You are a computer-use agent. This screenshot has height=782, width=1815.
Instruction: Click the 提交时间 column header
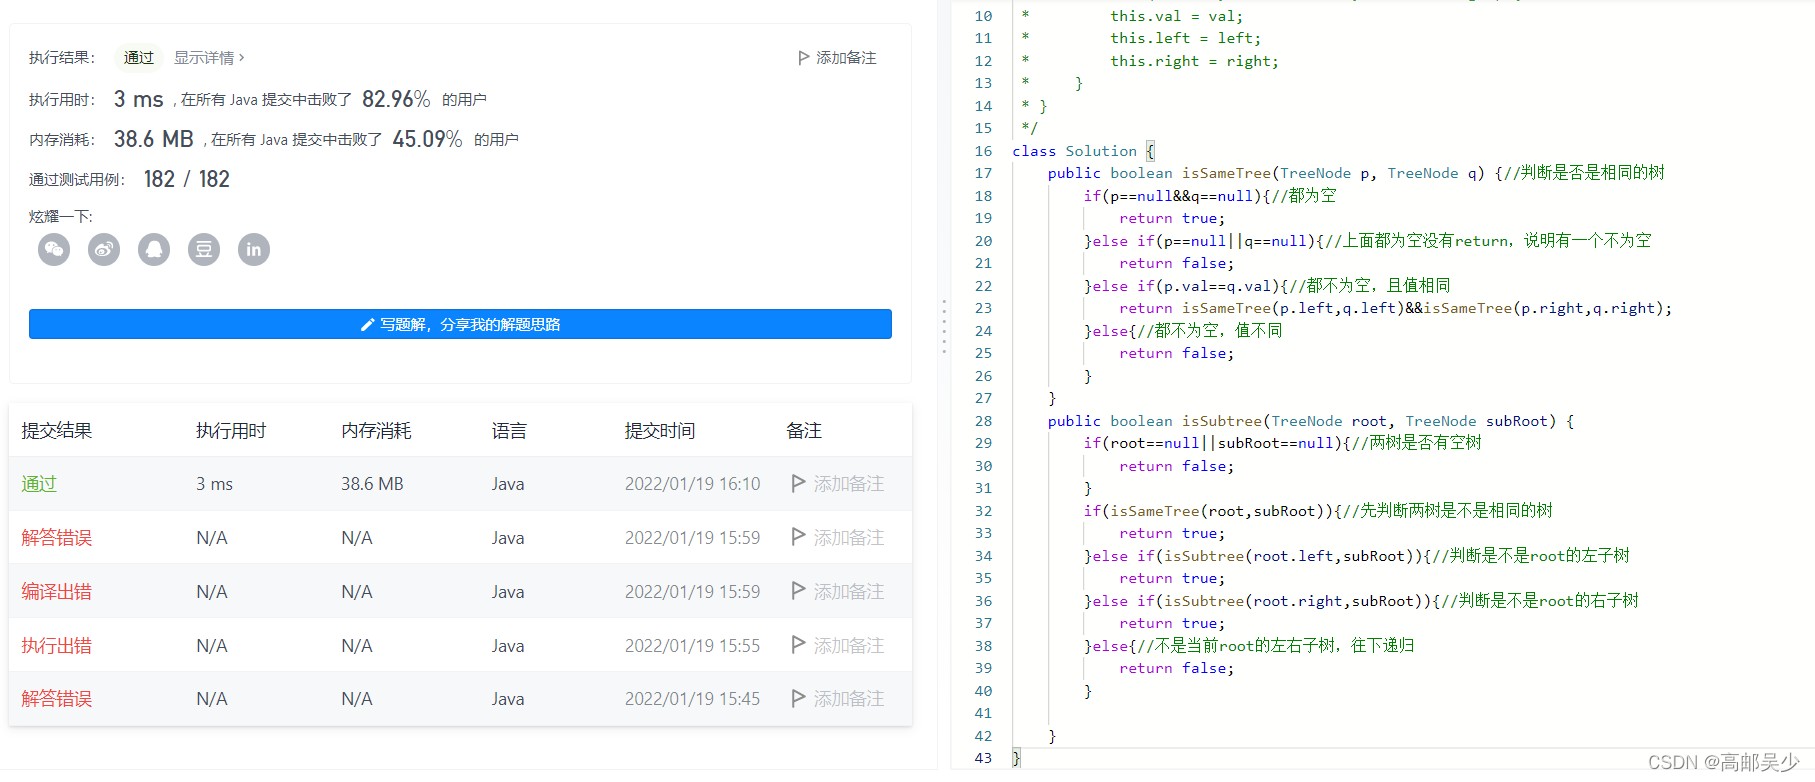click(x=660, y=431)
